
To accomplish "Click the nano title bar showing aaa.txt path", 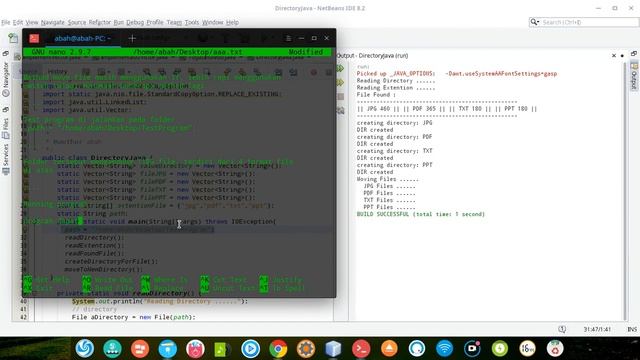I will (176, 52).
